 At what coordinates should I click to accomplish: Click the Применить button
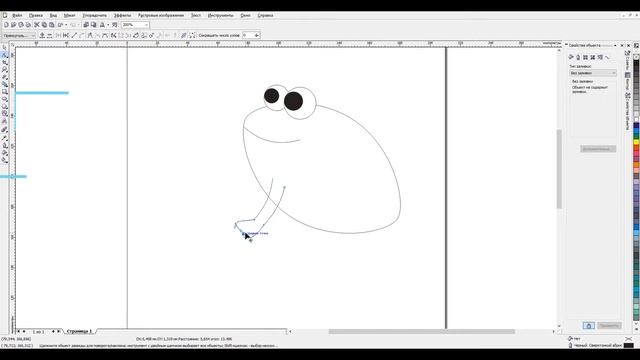(609, 325)
